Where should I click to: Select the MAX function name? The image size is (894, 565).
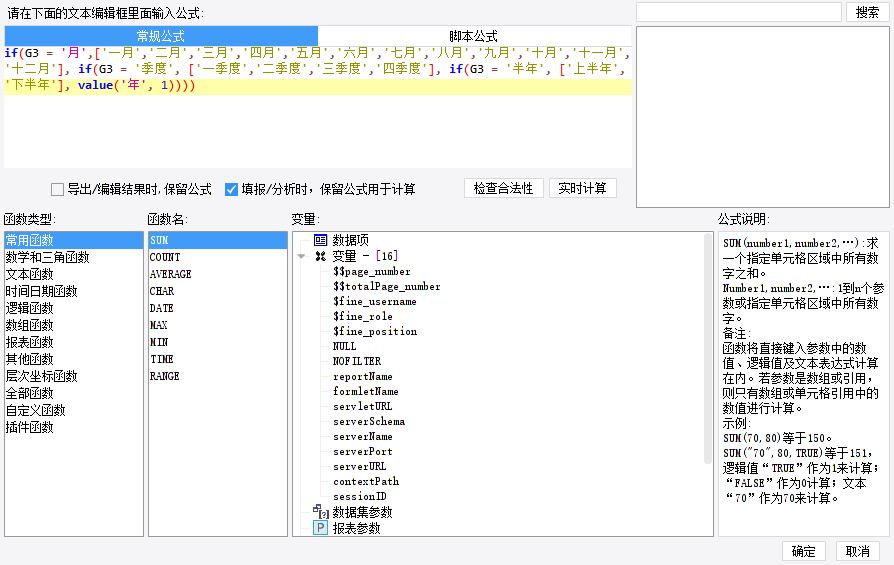pyautogui.click(x=218, y=325)
